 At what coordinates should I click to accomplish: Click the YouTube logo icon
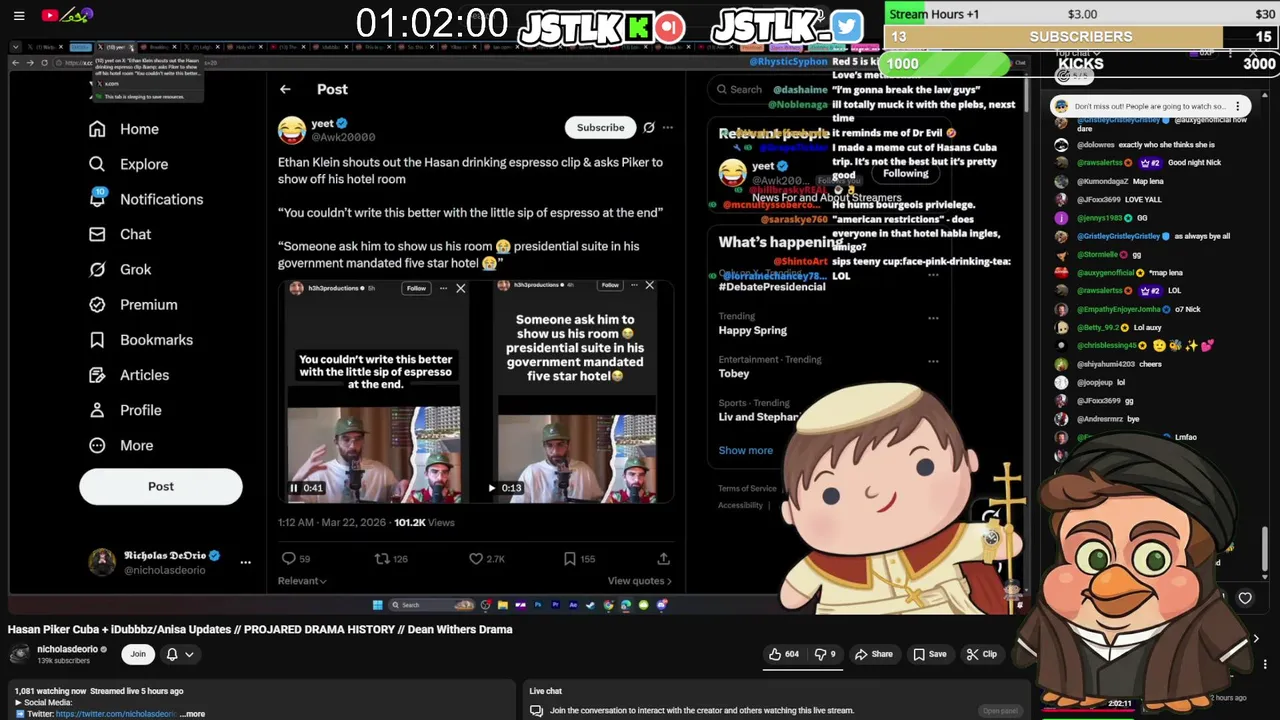coord(49,15)
